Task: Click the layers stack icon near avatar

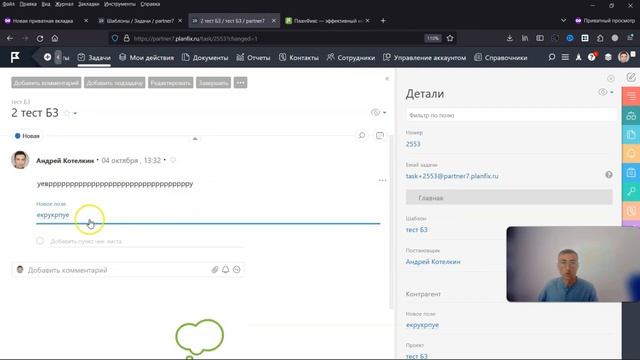Action: (608, 57)
